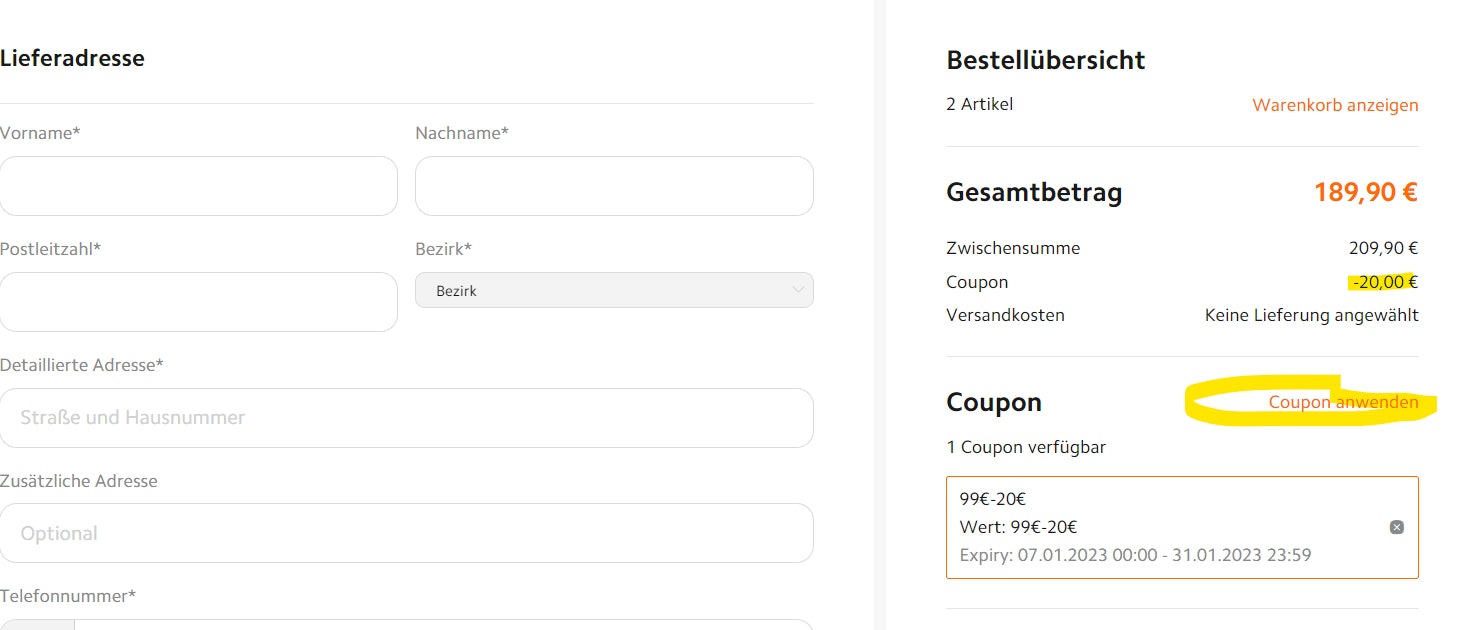The height and width of the screenshot is (630, 1457).
Task: Open Warenkorb anzeigen link
Action: coord(1334,105)
